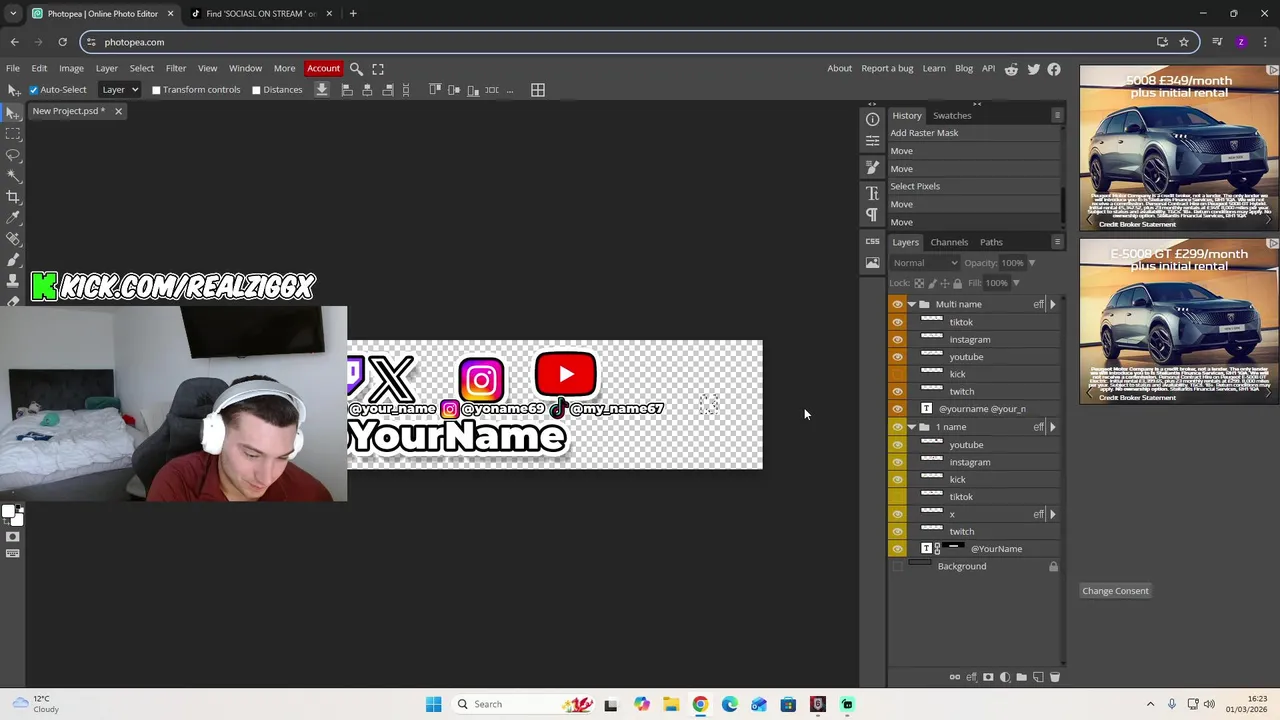1280x720 pixels.
Task: Align left edges icon in options bar
Action: (347, 90)
